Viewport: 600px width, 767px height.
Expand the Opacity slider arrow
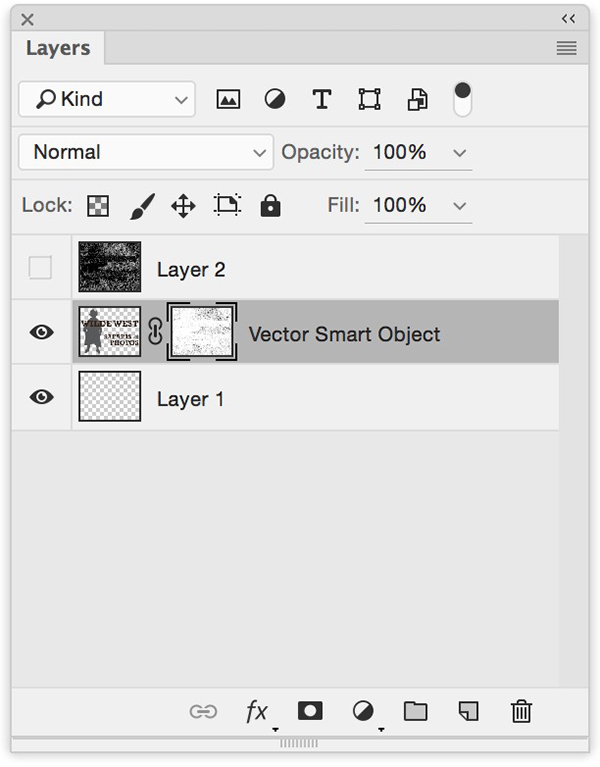pos(459,153)
